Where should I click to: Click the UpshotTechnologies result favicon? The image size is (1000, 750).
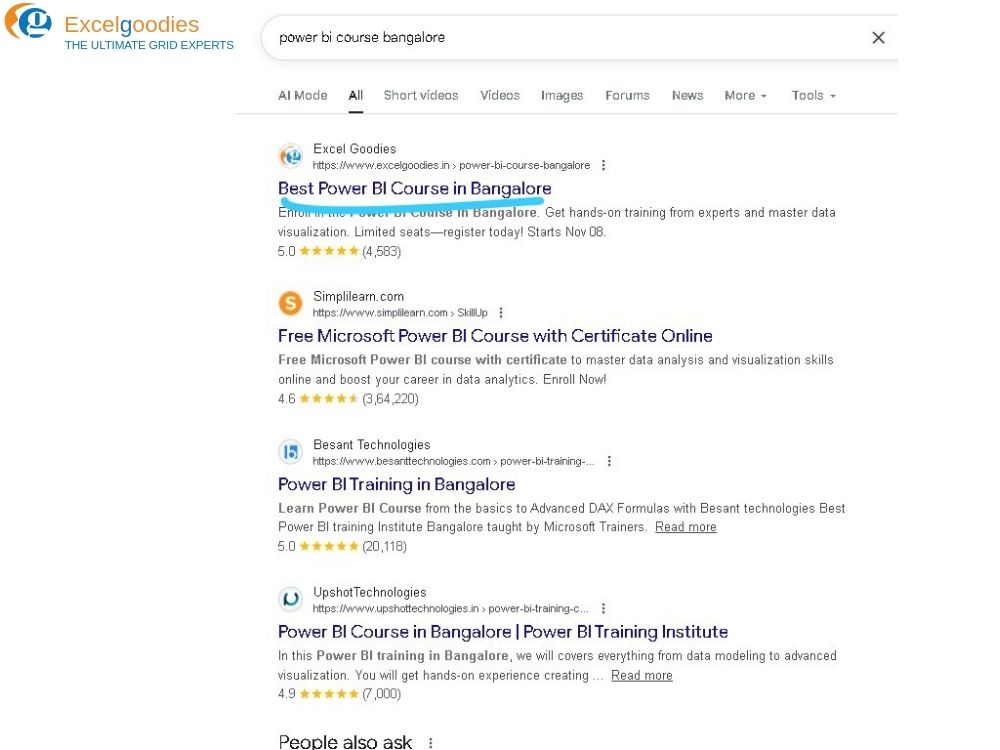point(291,600)
